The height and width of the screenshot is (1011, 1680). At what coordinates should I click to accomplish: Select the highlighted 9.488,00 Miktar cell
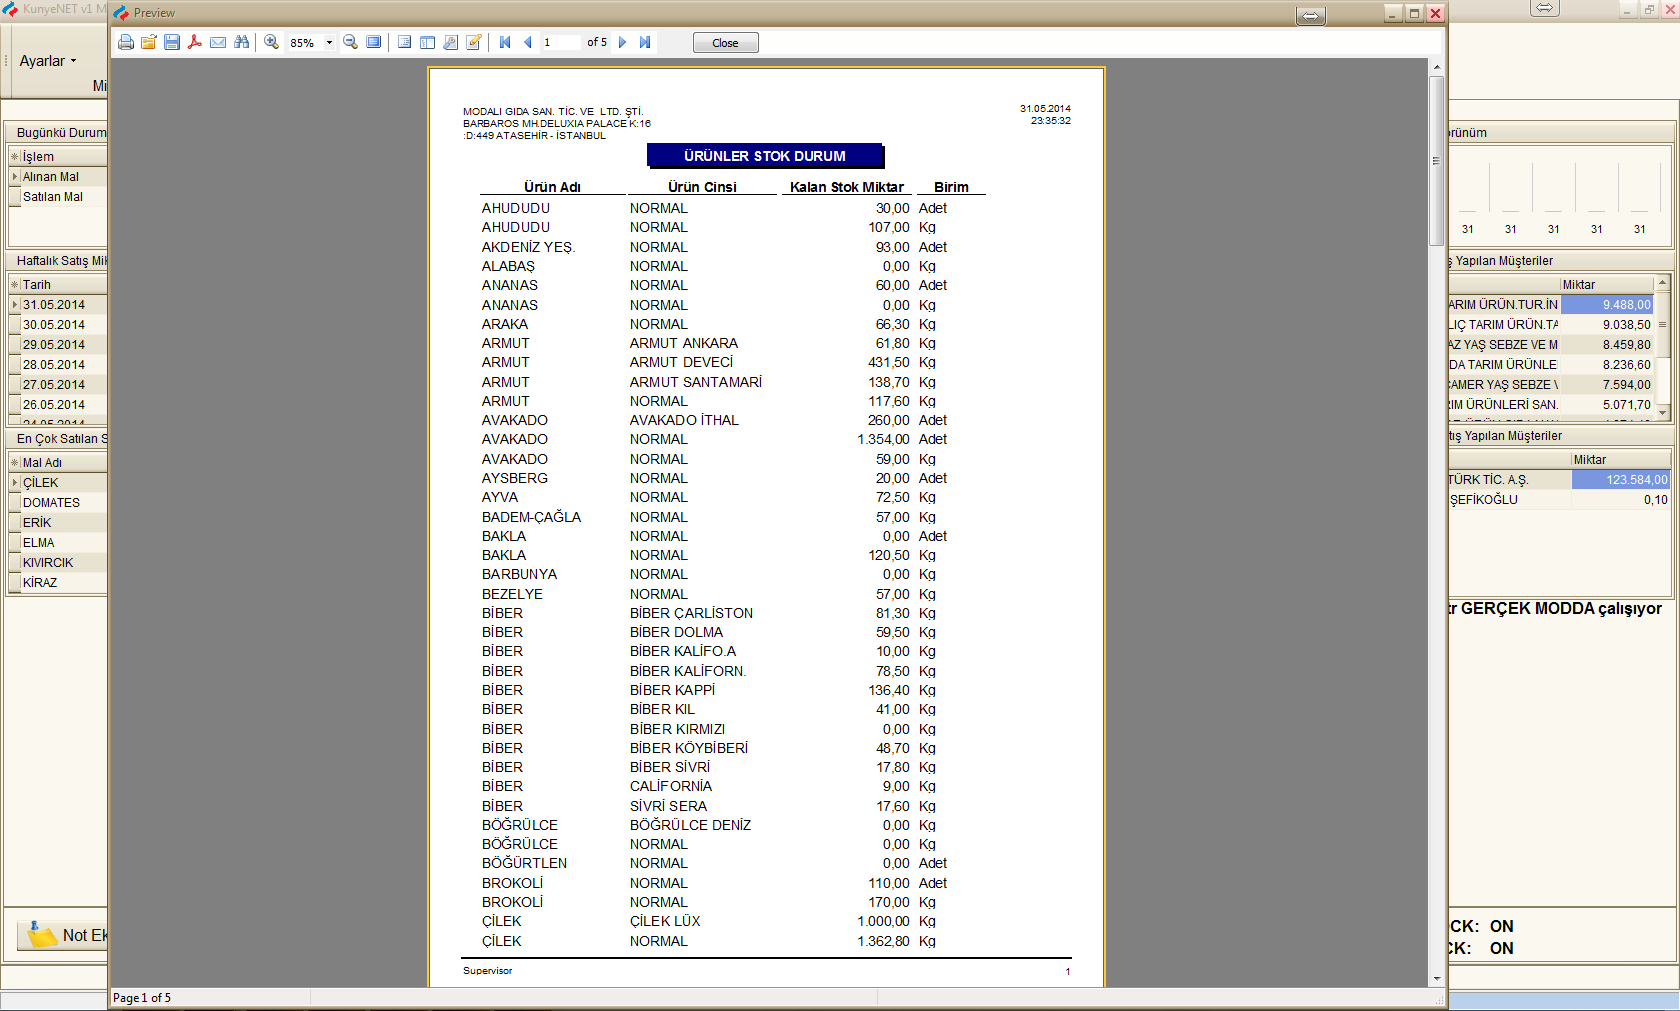pyautogui.click(x=1607, y=305)
